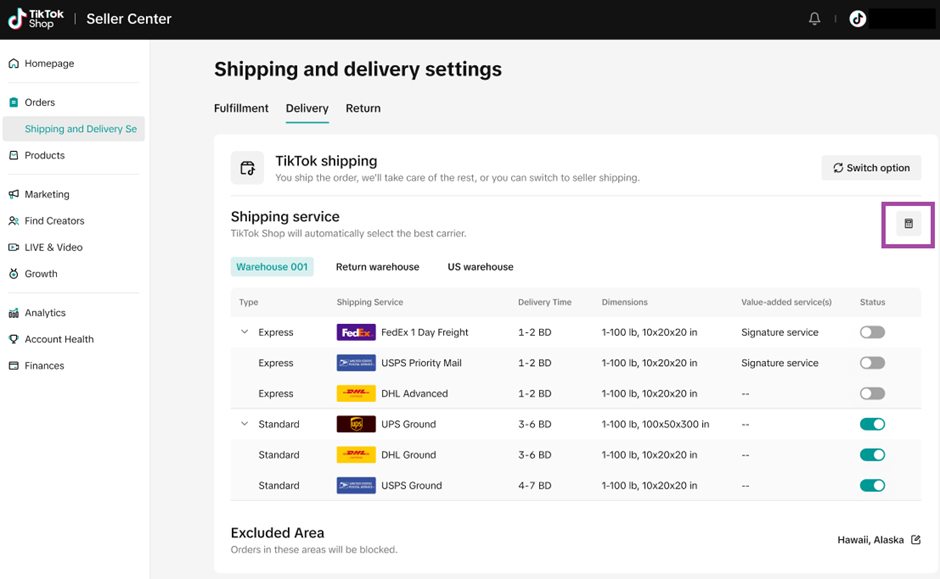Click Seller Center header title
The height and width of the screenshot is (579, 940).
pos(129,19)
